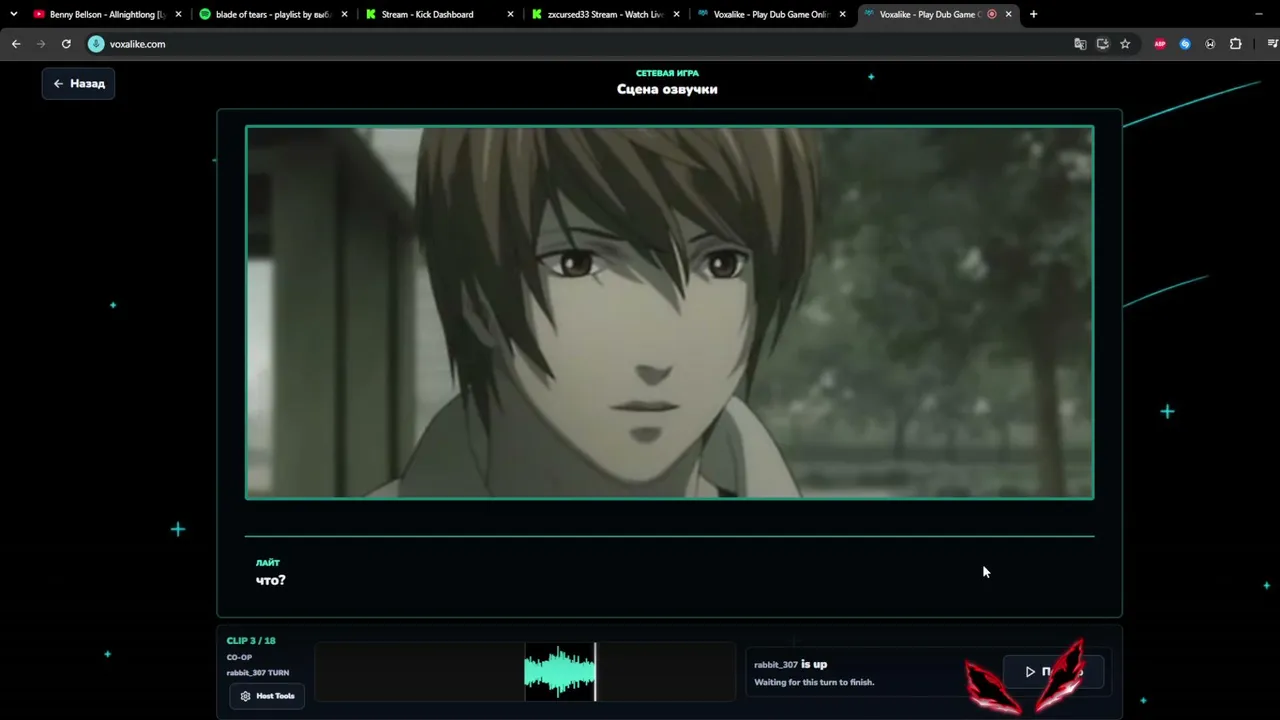Click the Назад back button
Screen dimensions: 1280x720
click(78, 84)
